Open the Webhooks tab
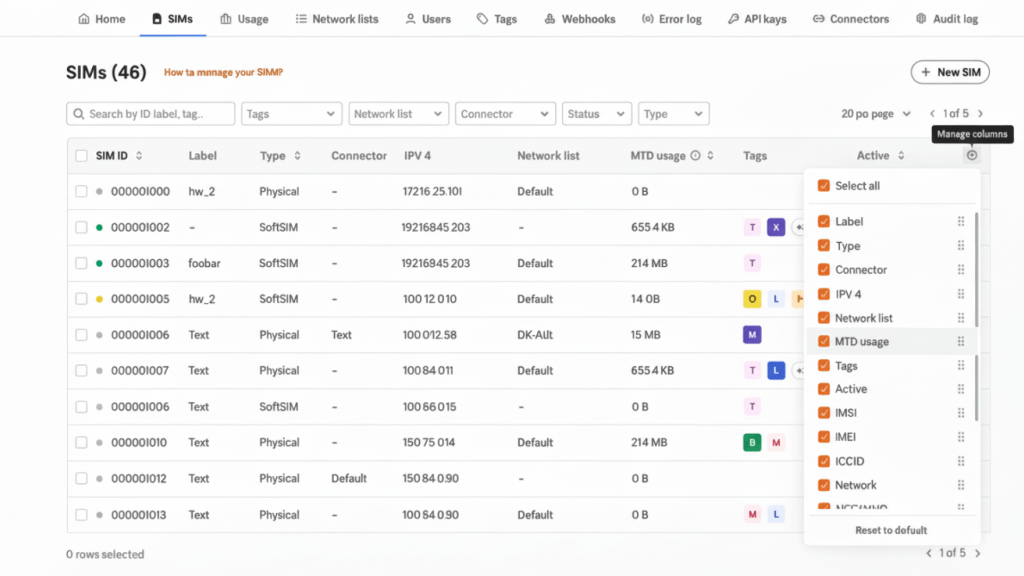Image resolution: width=1024 pixels, height=576 pixels. [580, 19]
